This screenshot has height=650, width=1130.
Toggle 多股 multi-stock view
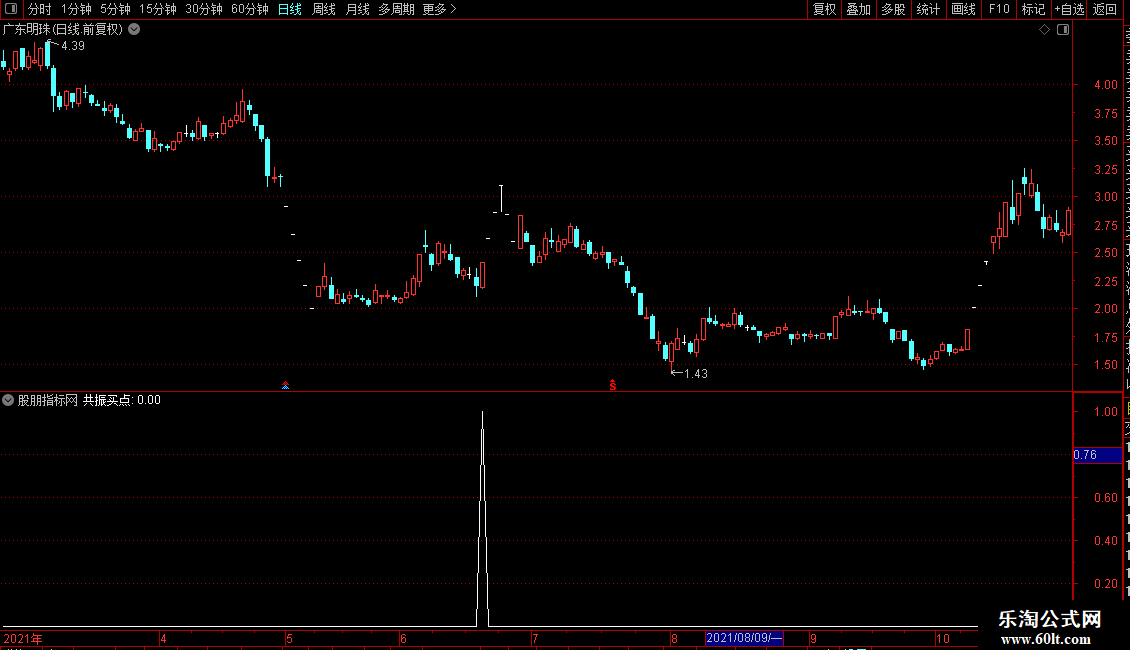coord(893,9)
